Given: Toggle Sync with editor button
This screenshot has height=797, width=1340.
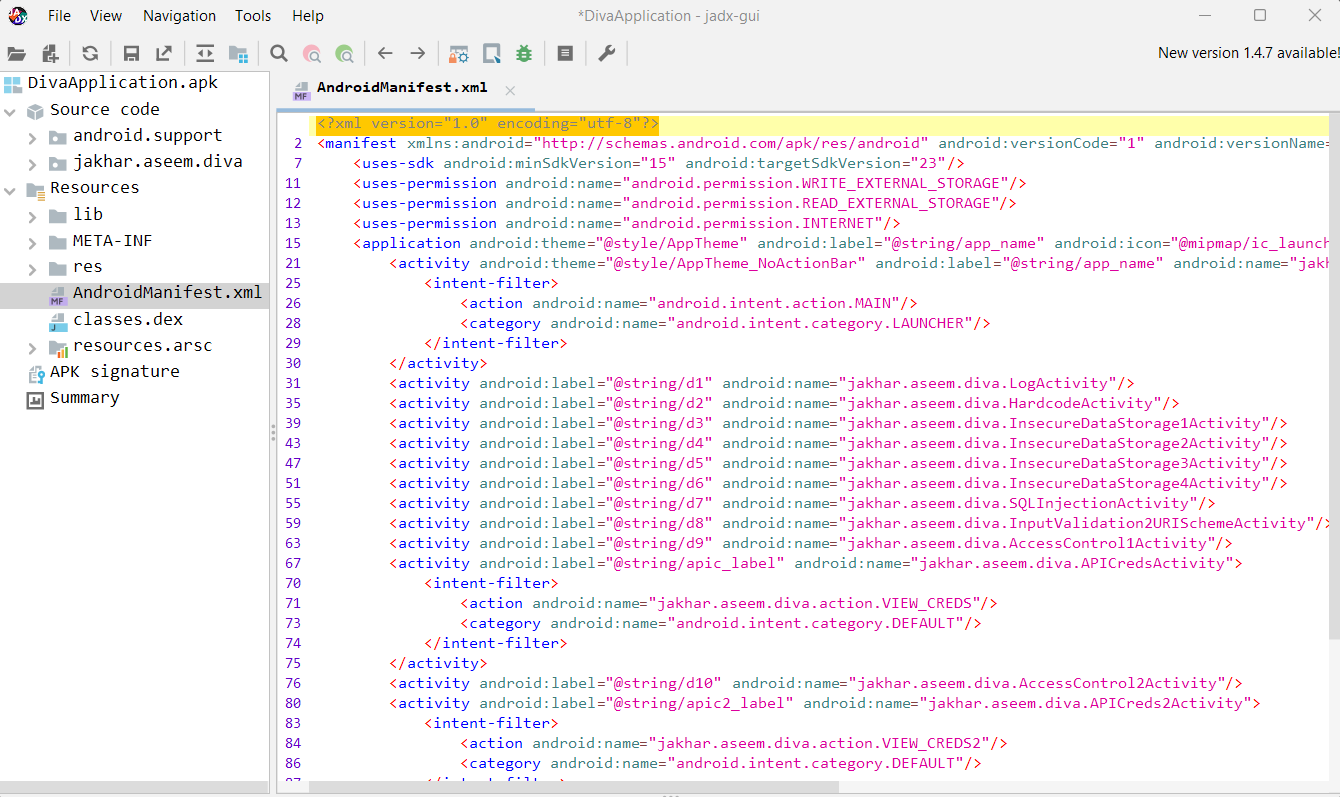Looking at the screenshot, I should coord(205,53).
